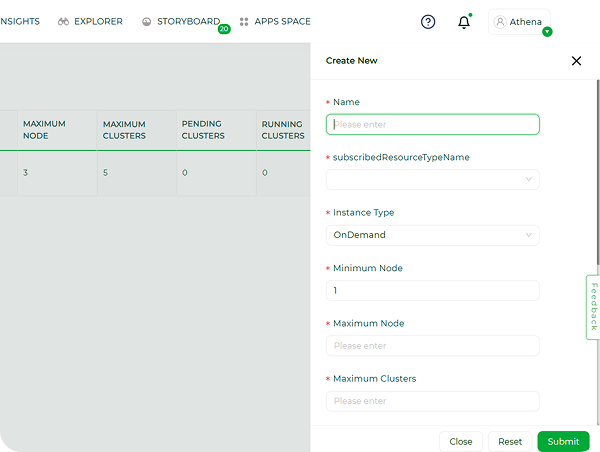Focus the Name input field
This screenshot has width=600, height=452.
(x=433, y=124)
